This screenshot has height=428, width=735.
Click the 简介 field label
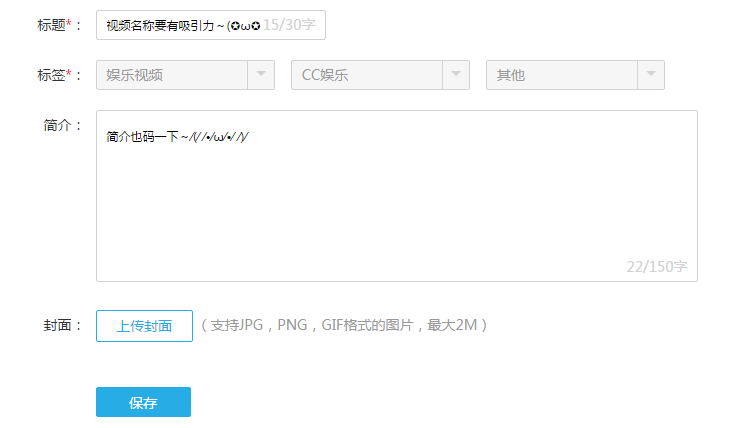click(57, 125)
